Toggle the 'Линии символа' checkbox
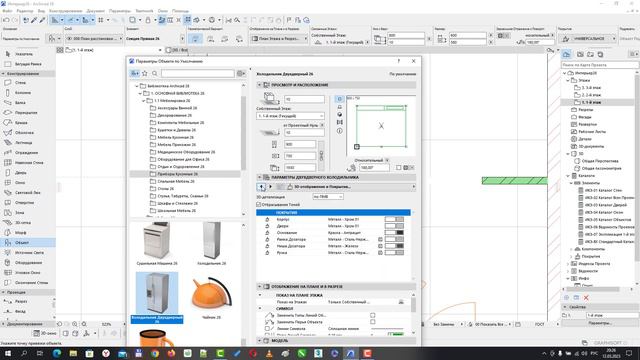 pos(267,329)
